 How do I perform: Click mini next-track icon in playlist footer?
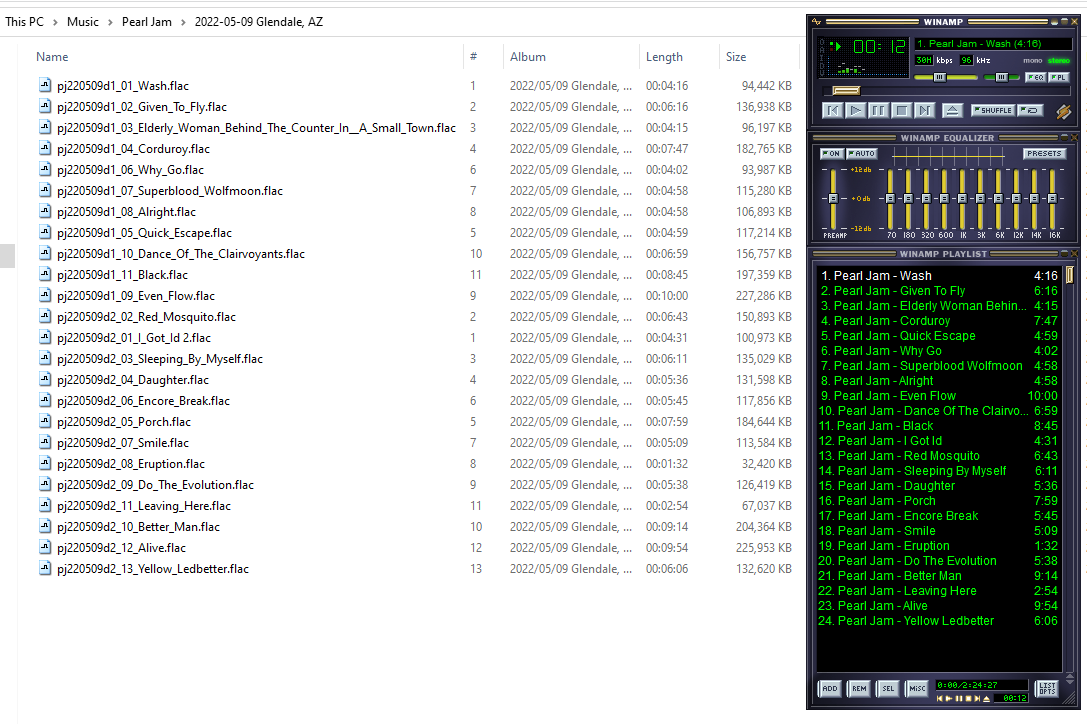tap(977, 698)
